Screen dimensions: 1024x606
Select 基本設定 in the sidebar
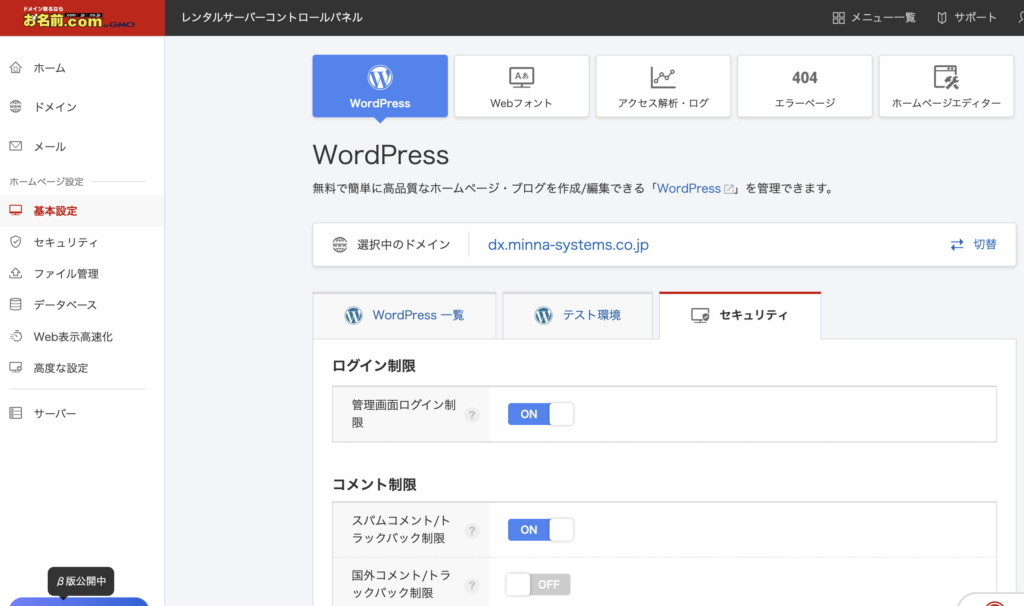pyautogui.click(x=82, y=211)
